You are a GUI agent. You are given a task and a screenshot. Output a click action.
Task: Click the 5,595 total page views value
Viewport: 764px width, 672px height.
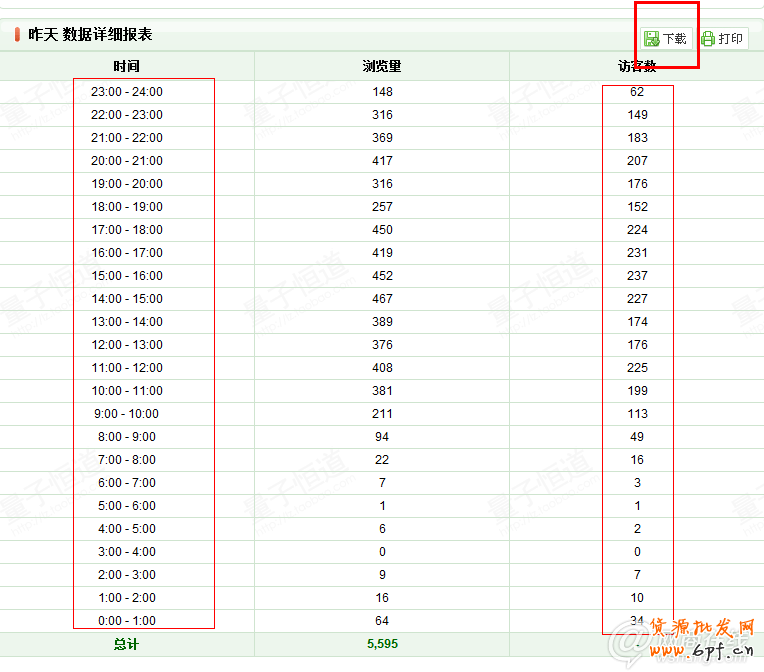[x=382, y=644]
